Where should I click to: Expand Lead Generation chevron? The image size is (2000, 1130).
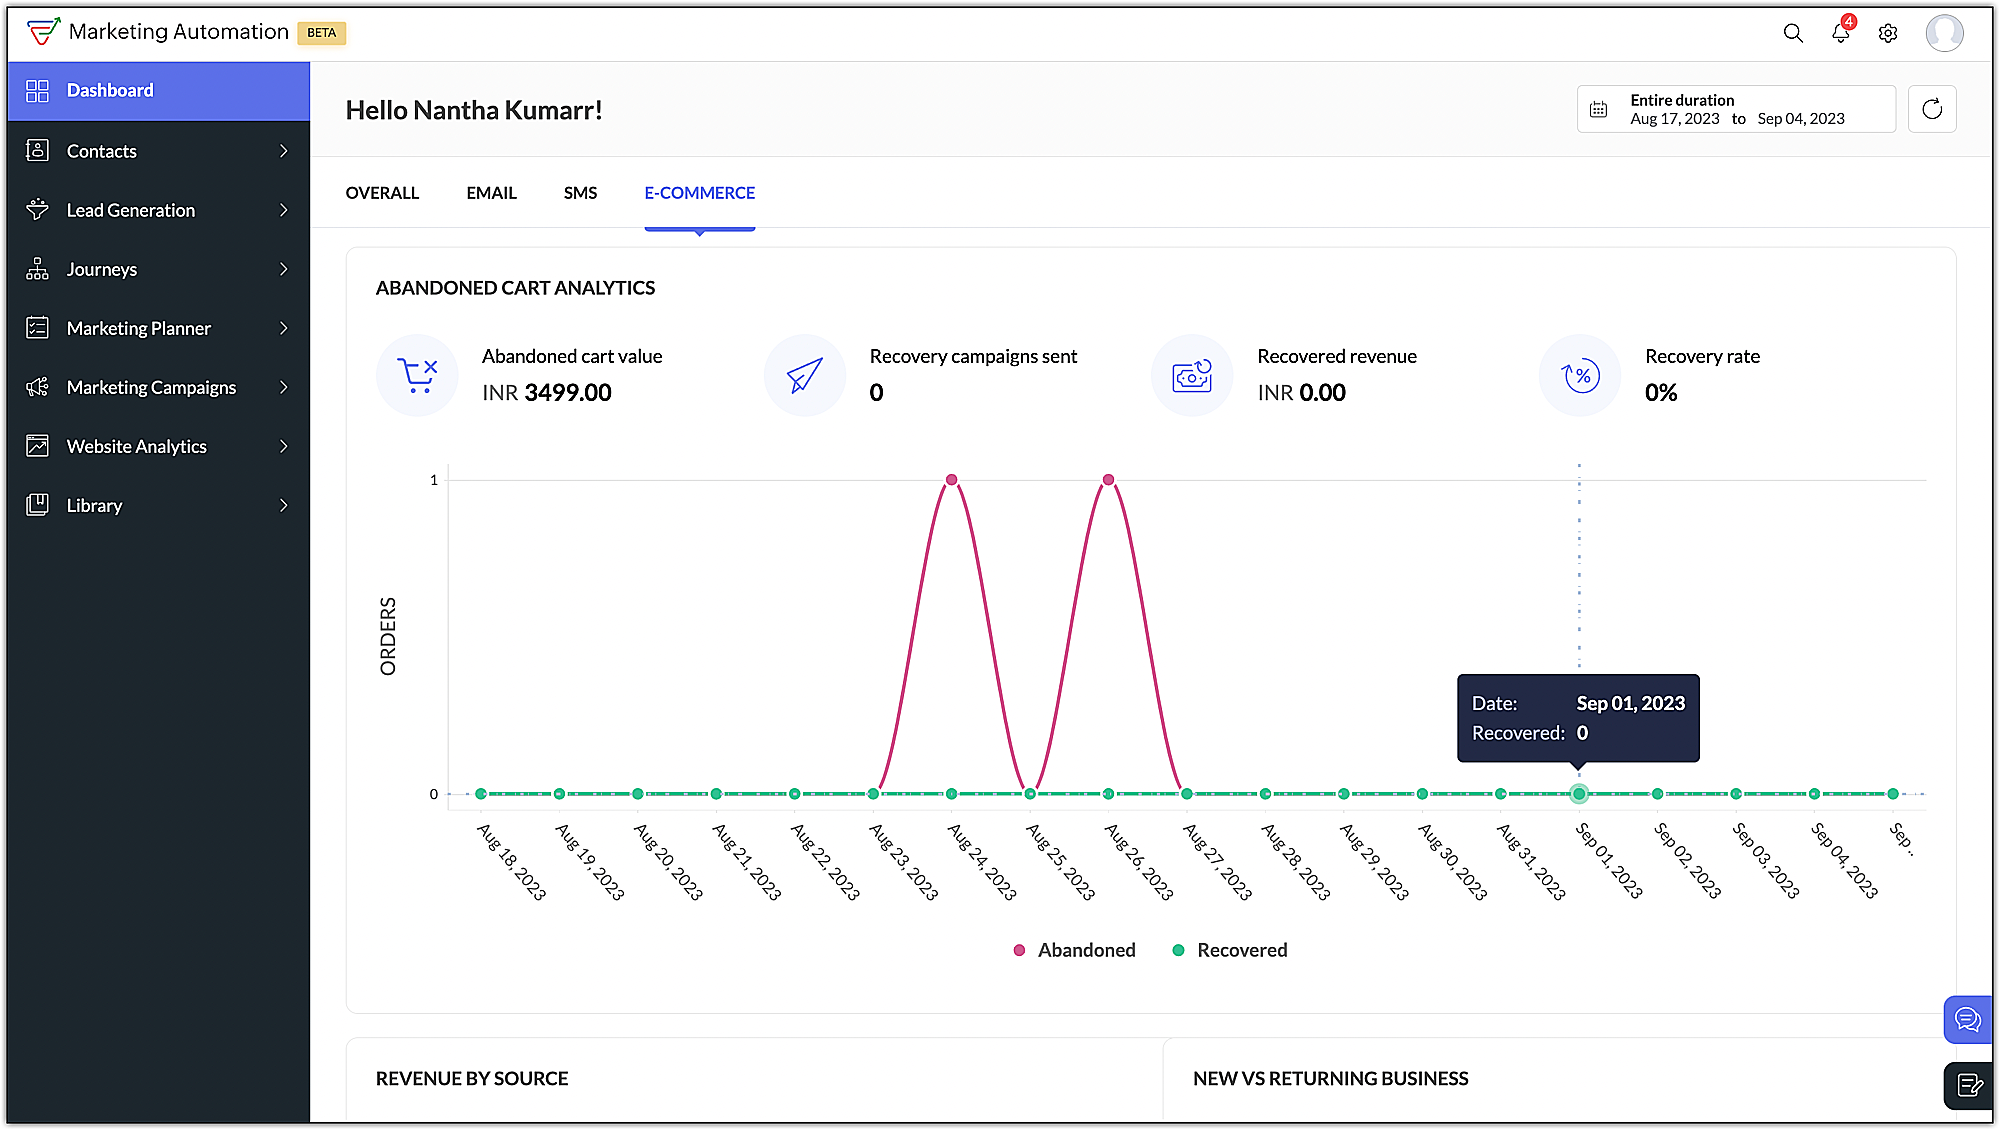pyautogui.click(x=284, y=210)
